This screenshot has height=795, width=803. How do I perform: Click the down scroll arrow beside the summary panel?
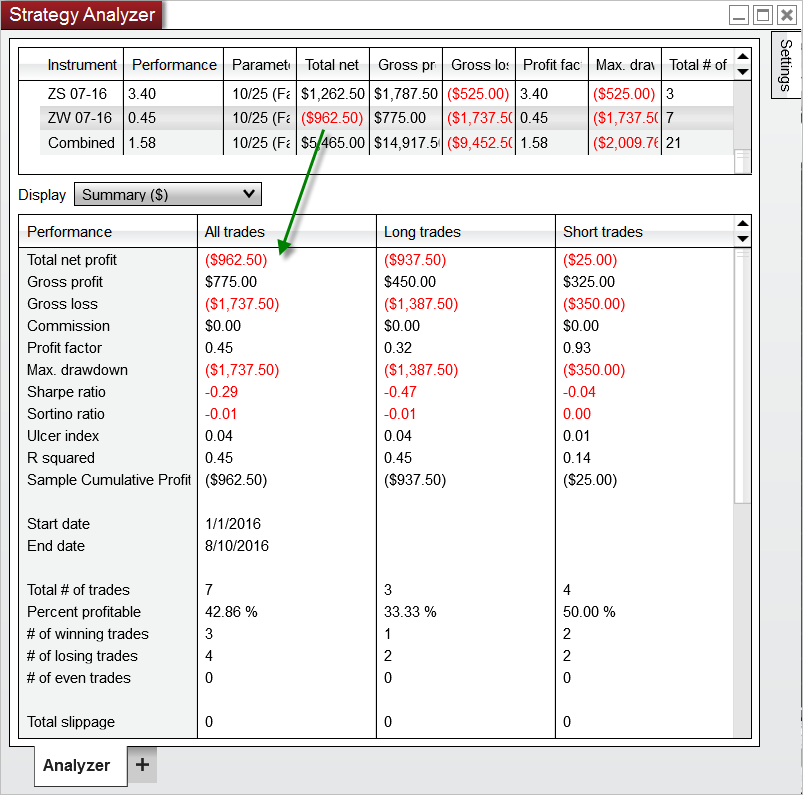point(741,240)
